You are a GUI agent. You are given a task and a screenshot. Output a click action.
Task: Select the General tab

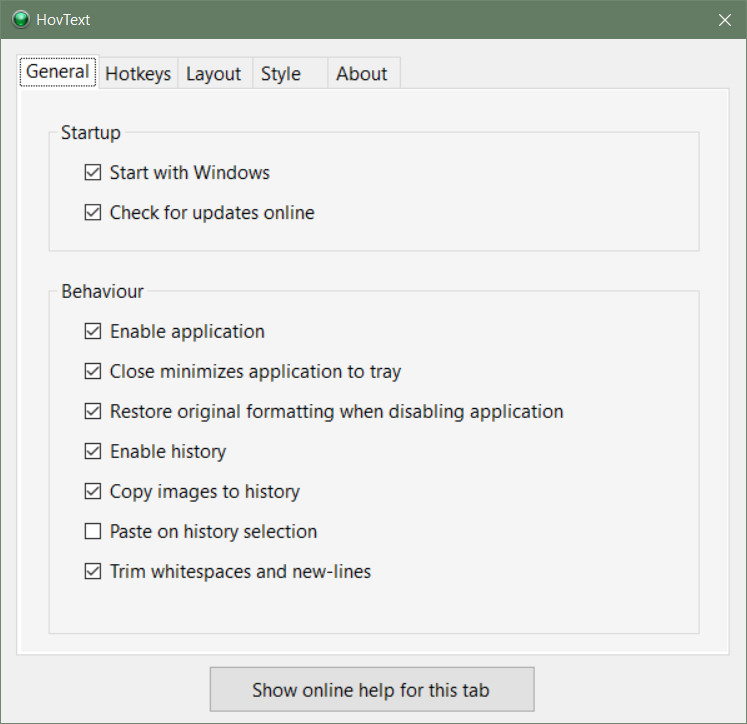(x=58, y=72)
